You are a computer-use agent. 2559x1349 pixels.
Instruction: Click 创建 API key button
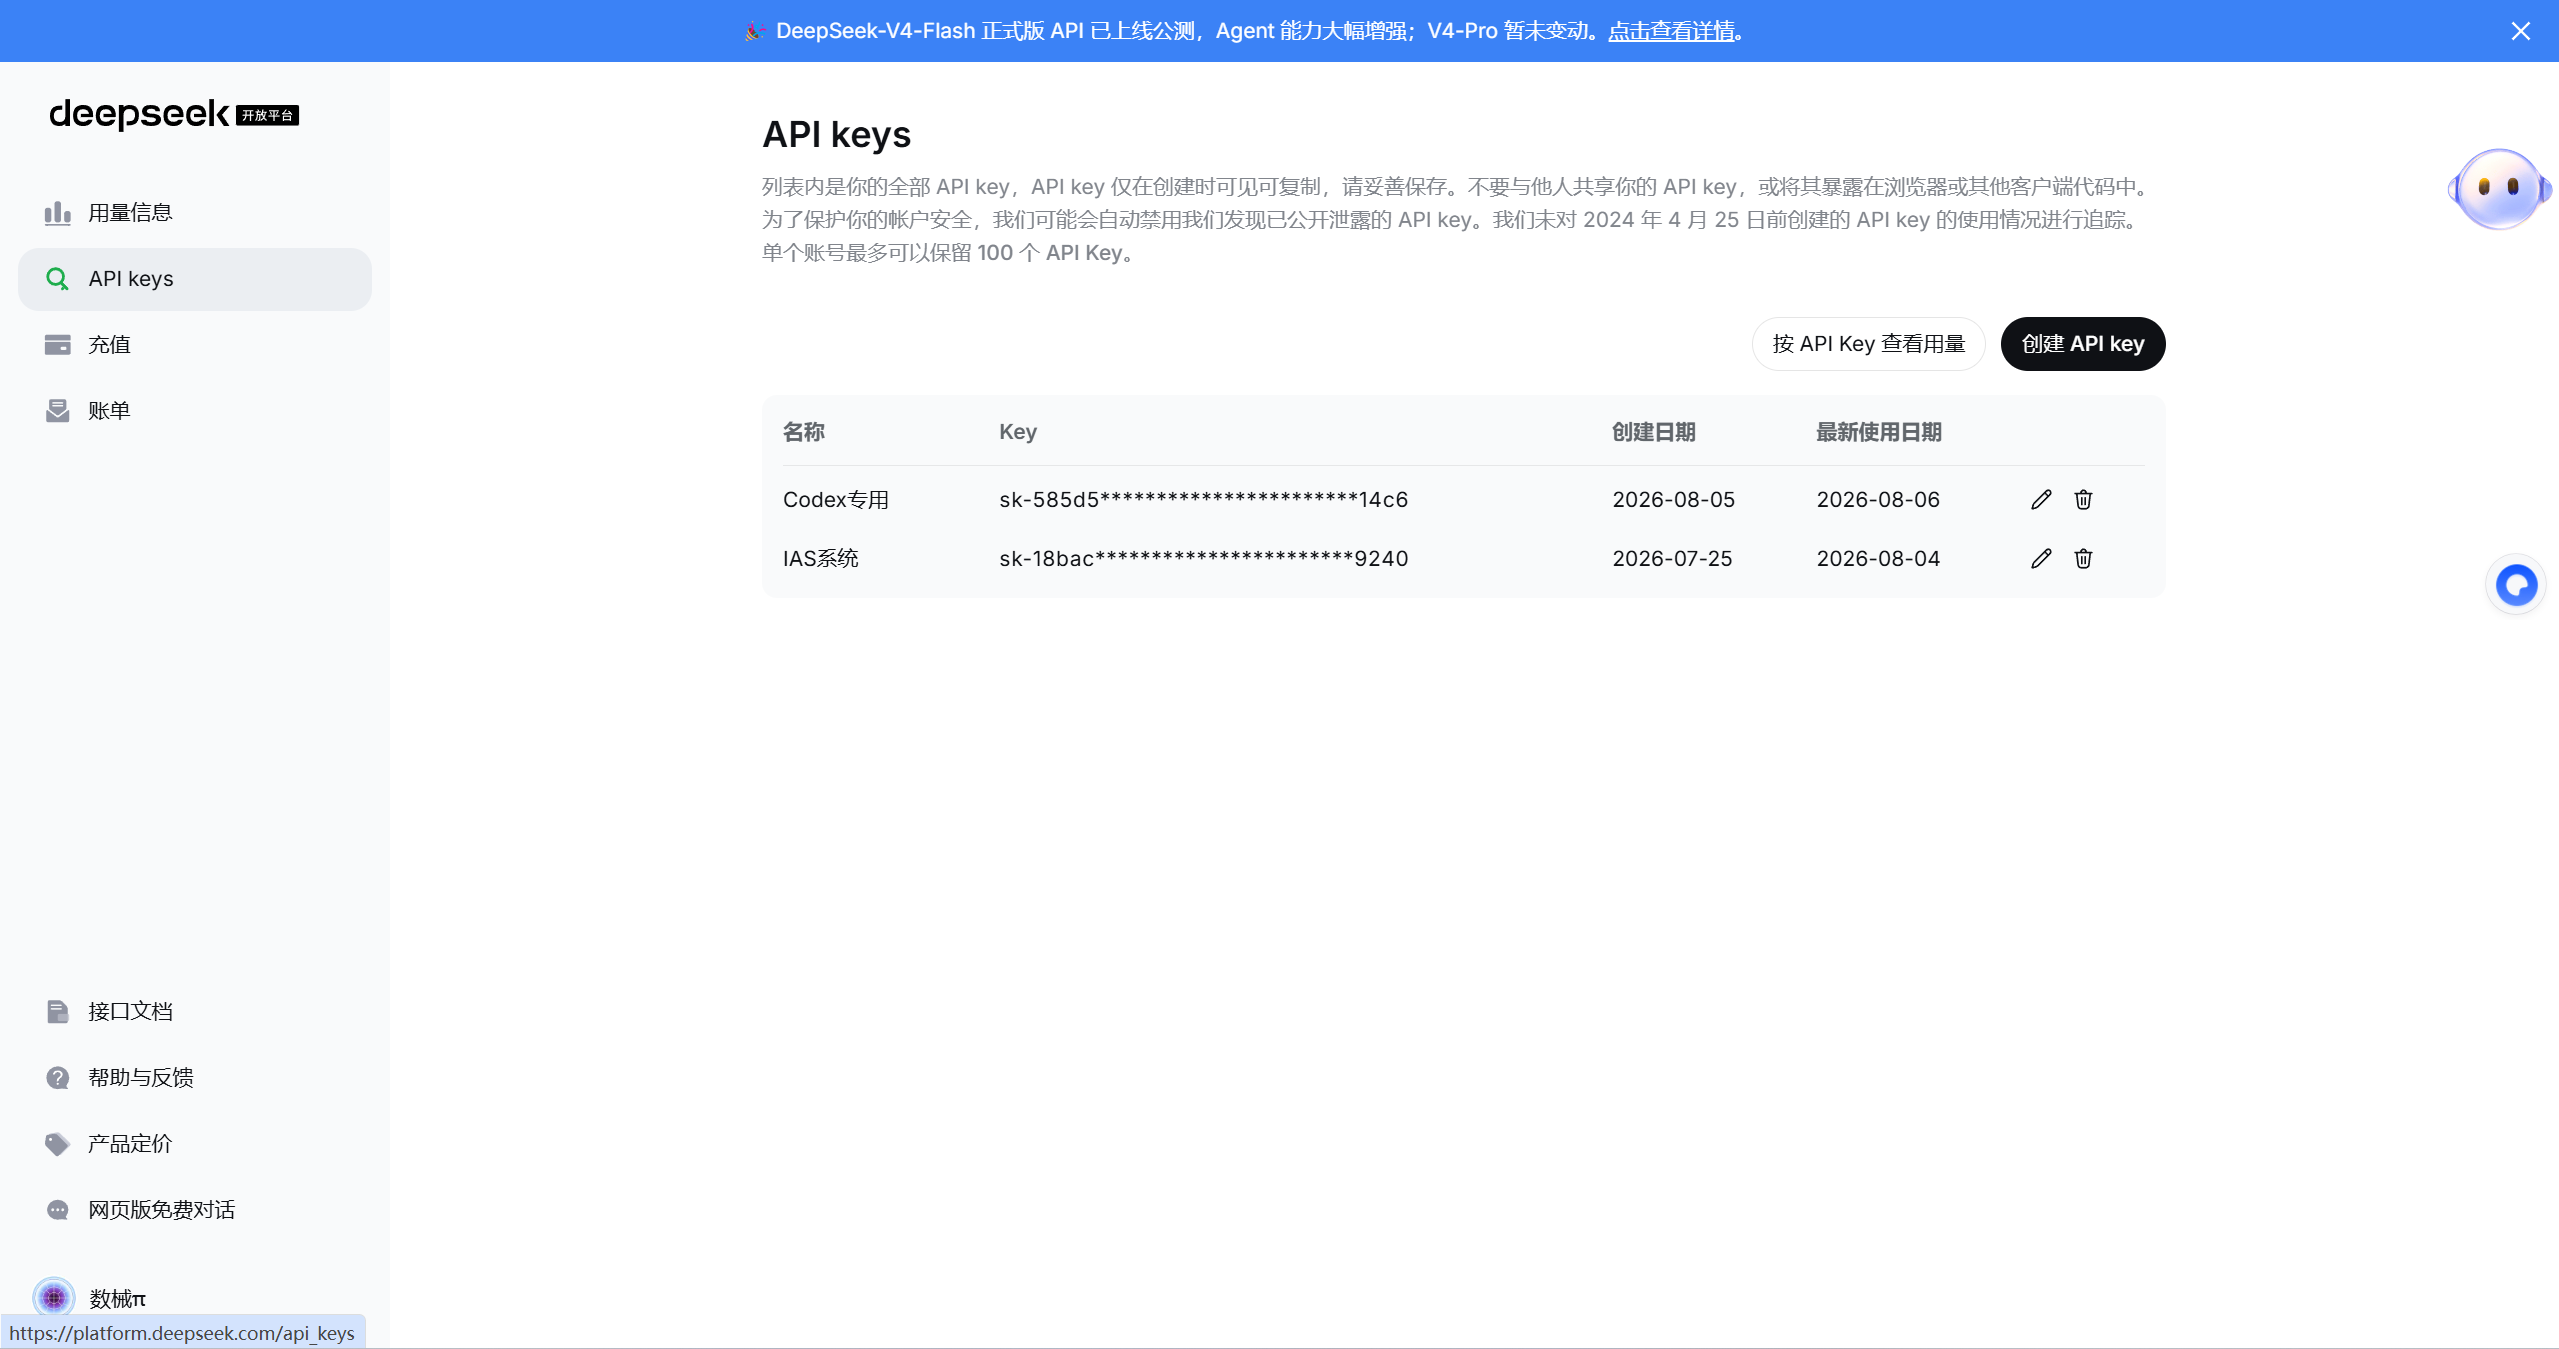click(2083, 344)
